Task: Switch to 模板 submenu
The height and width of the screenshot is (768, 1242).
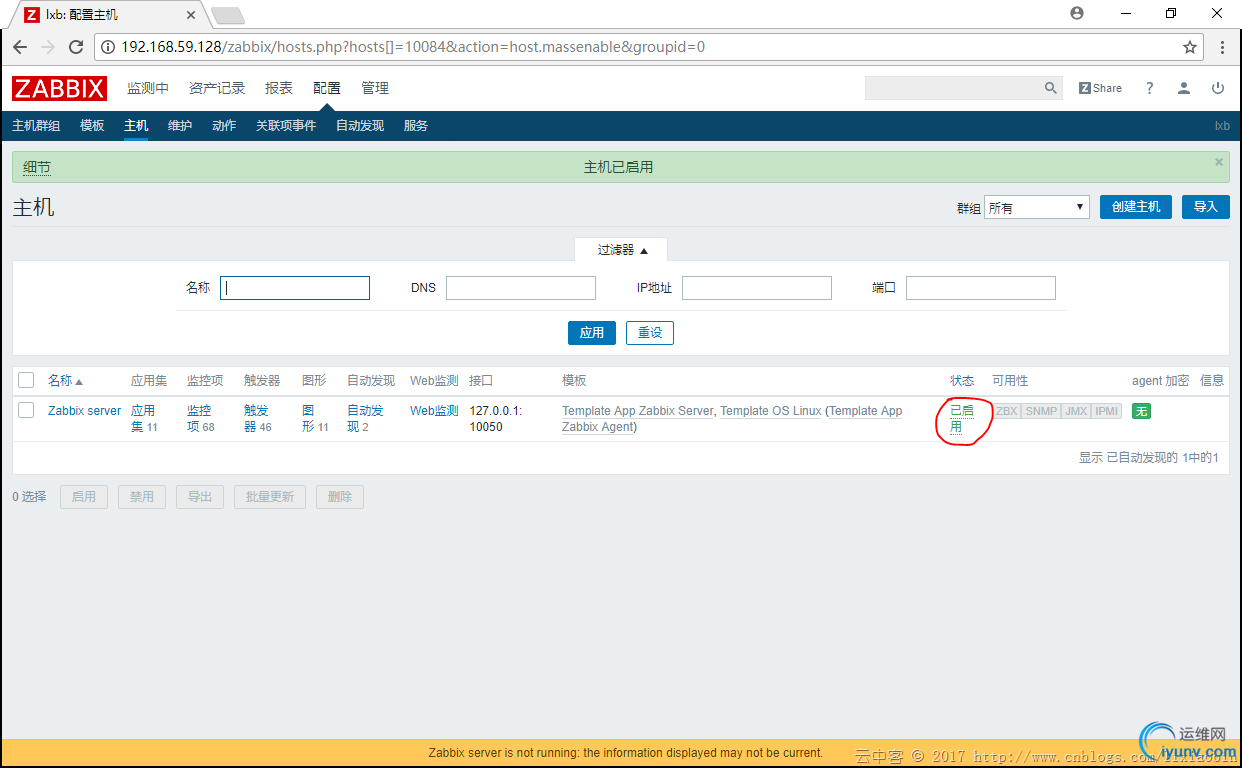Action: 92,125
